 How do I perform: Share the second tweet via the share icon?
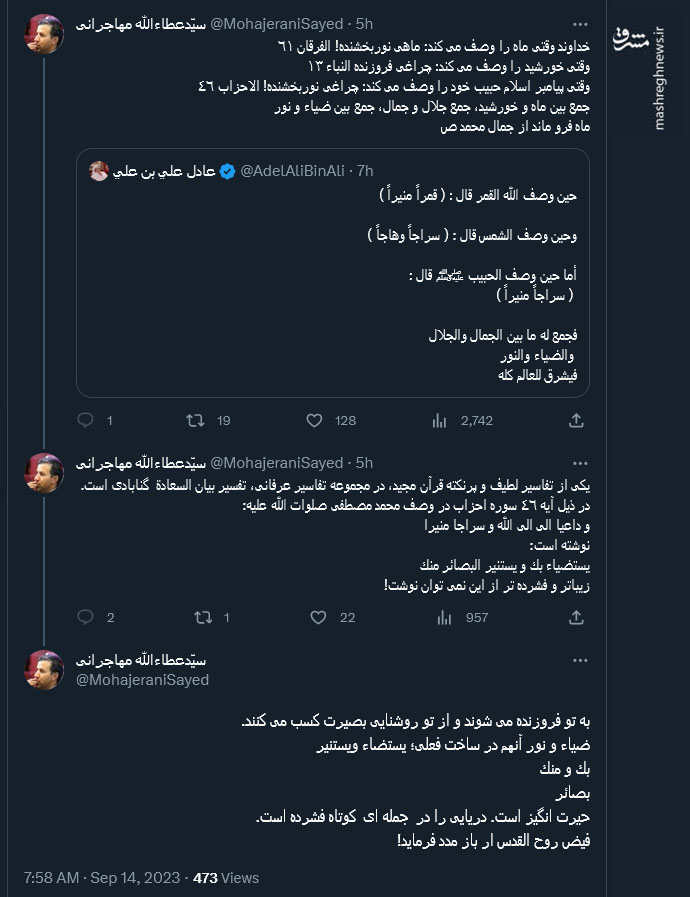576,618
